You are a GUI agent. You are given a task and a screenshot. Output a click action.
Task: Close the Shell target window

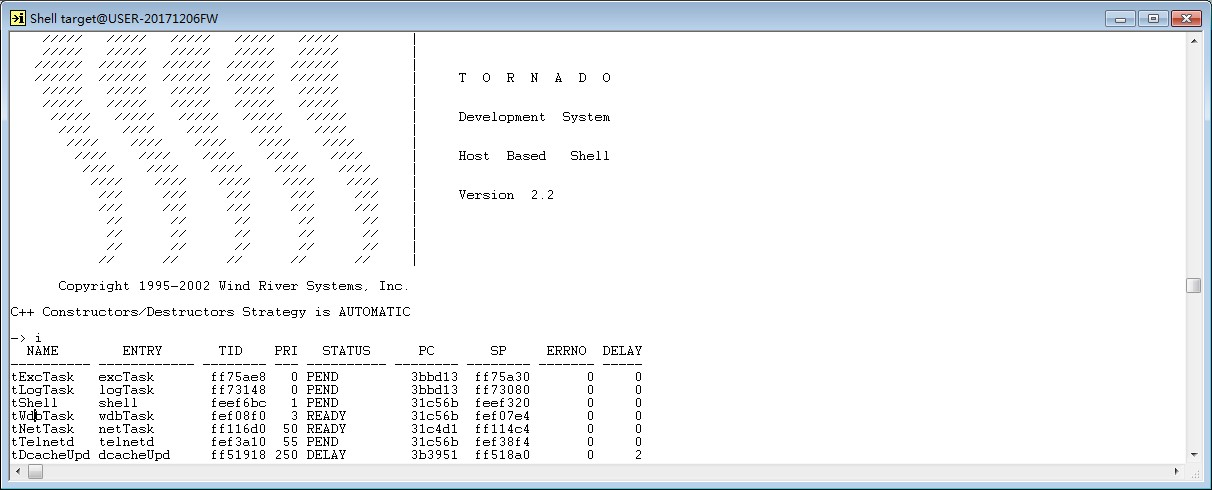pos(1185,18)
